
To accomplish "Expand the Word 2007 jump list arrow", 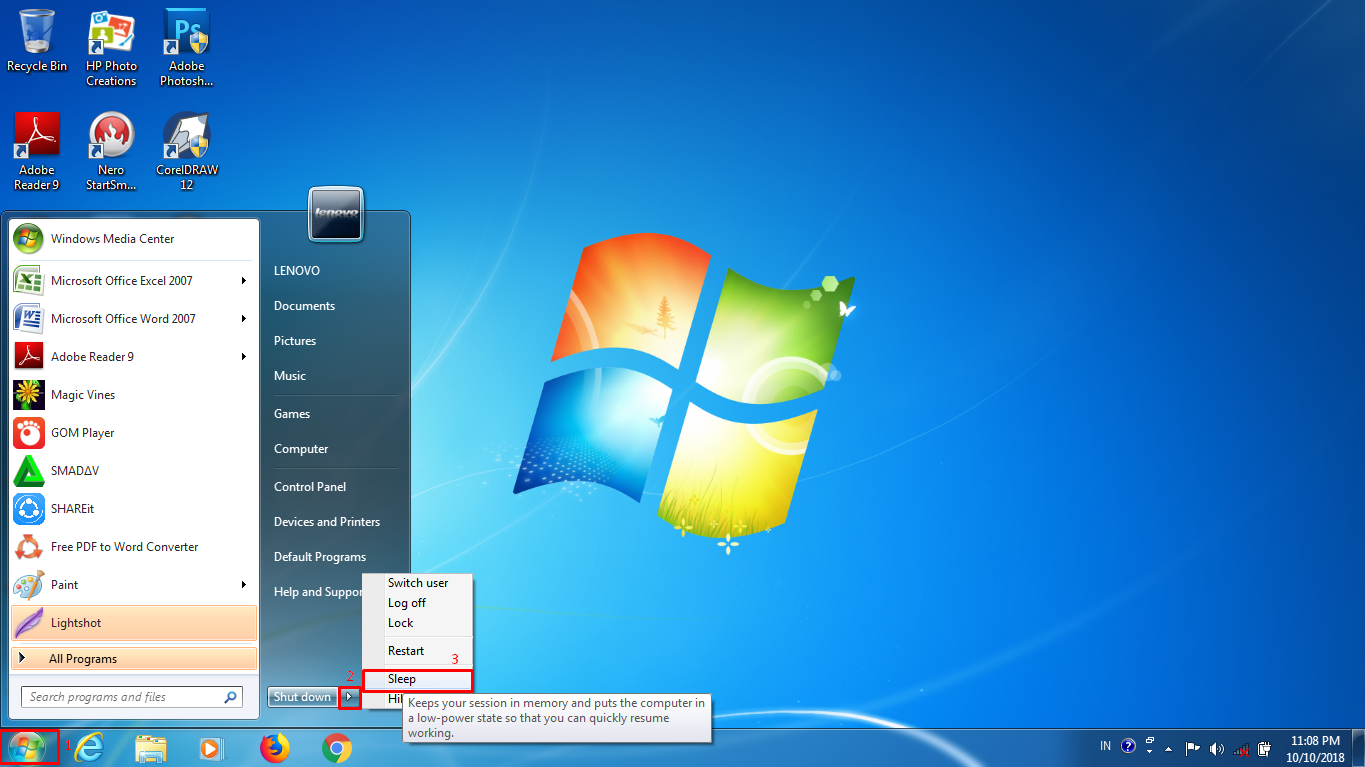I will [x=244, y=319].
